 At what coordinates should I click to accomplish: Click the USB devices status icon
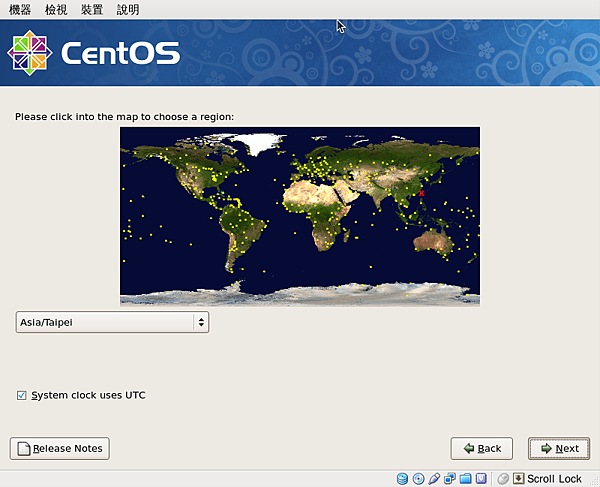434,479
